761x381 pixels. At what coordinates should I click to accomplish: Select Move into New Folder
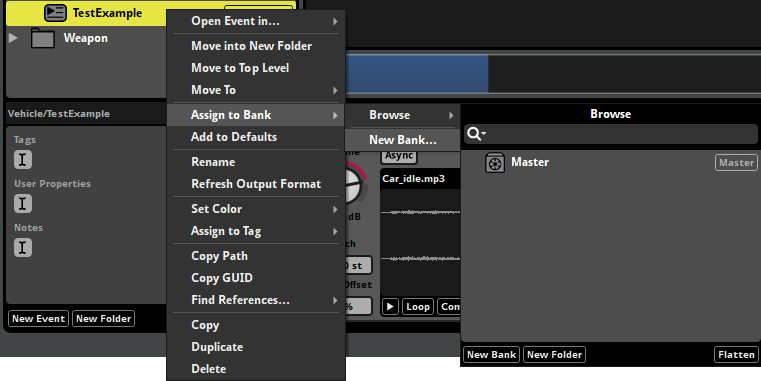point(256,46)
